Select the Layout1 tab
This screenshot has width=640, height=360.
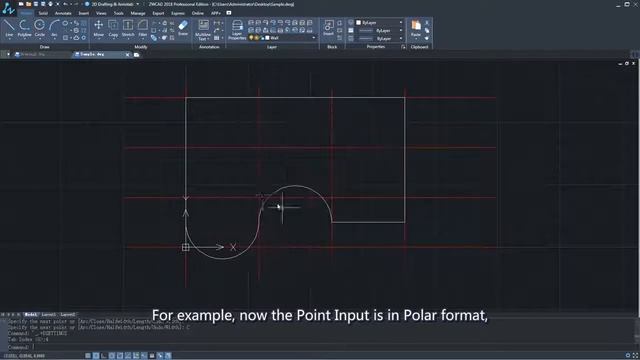(49, 315)
